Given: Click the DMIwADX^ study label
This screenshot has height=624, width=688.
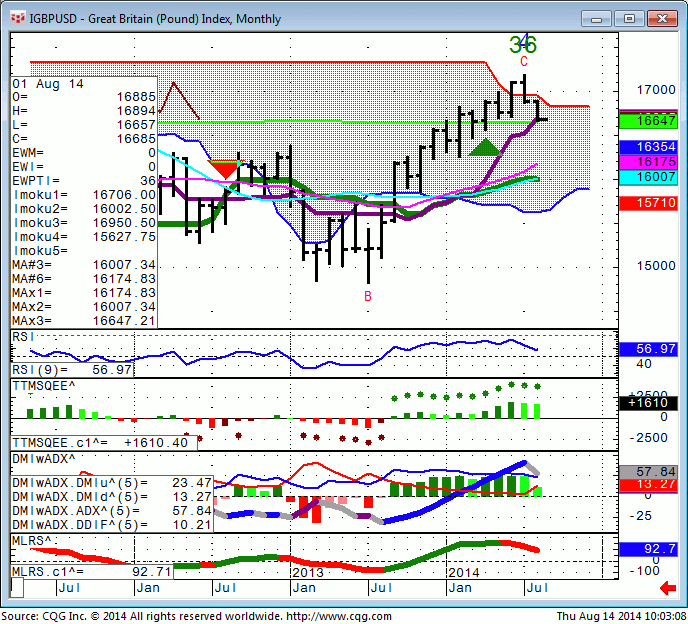Looking at the screenshot, I should (44, 459).
